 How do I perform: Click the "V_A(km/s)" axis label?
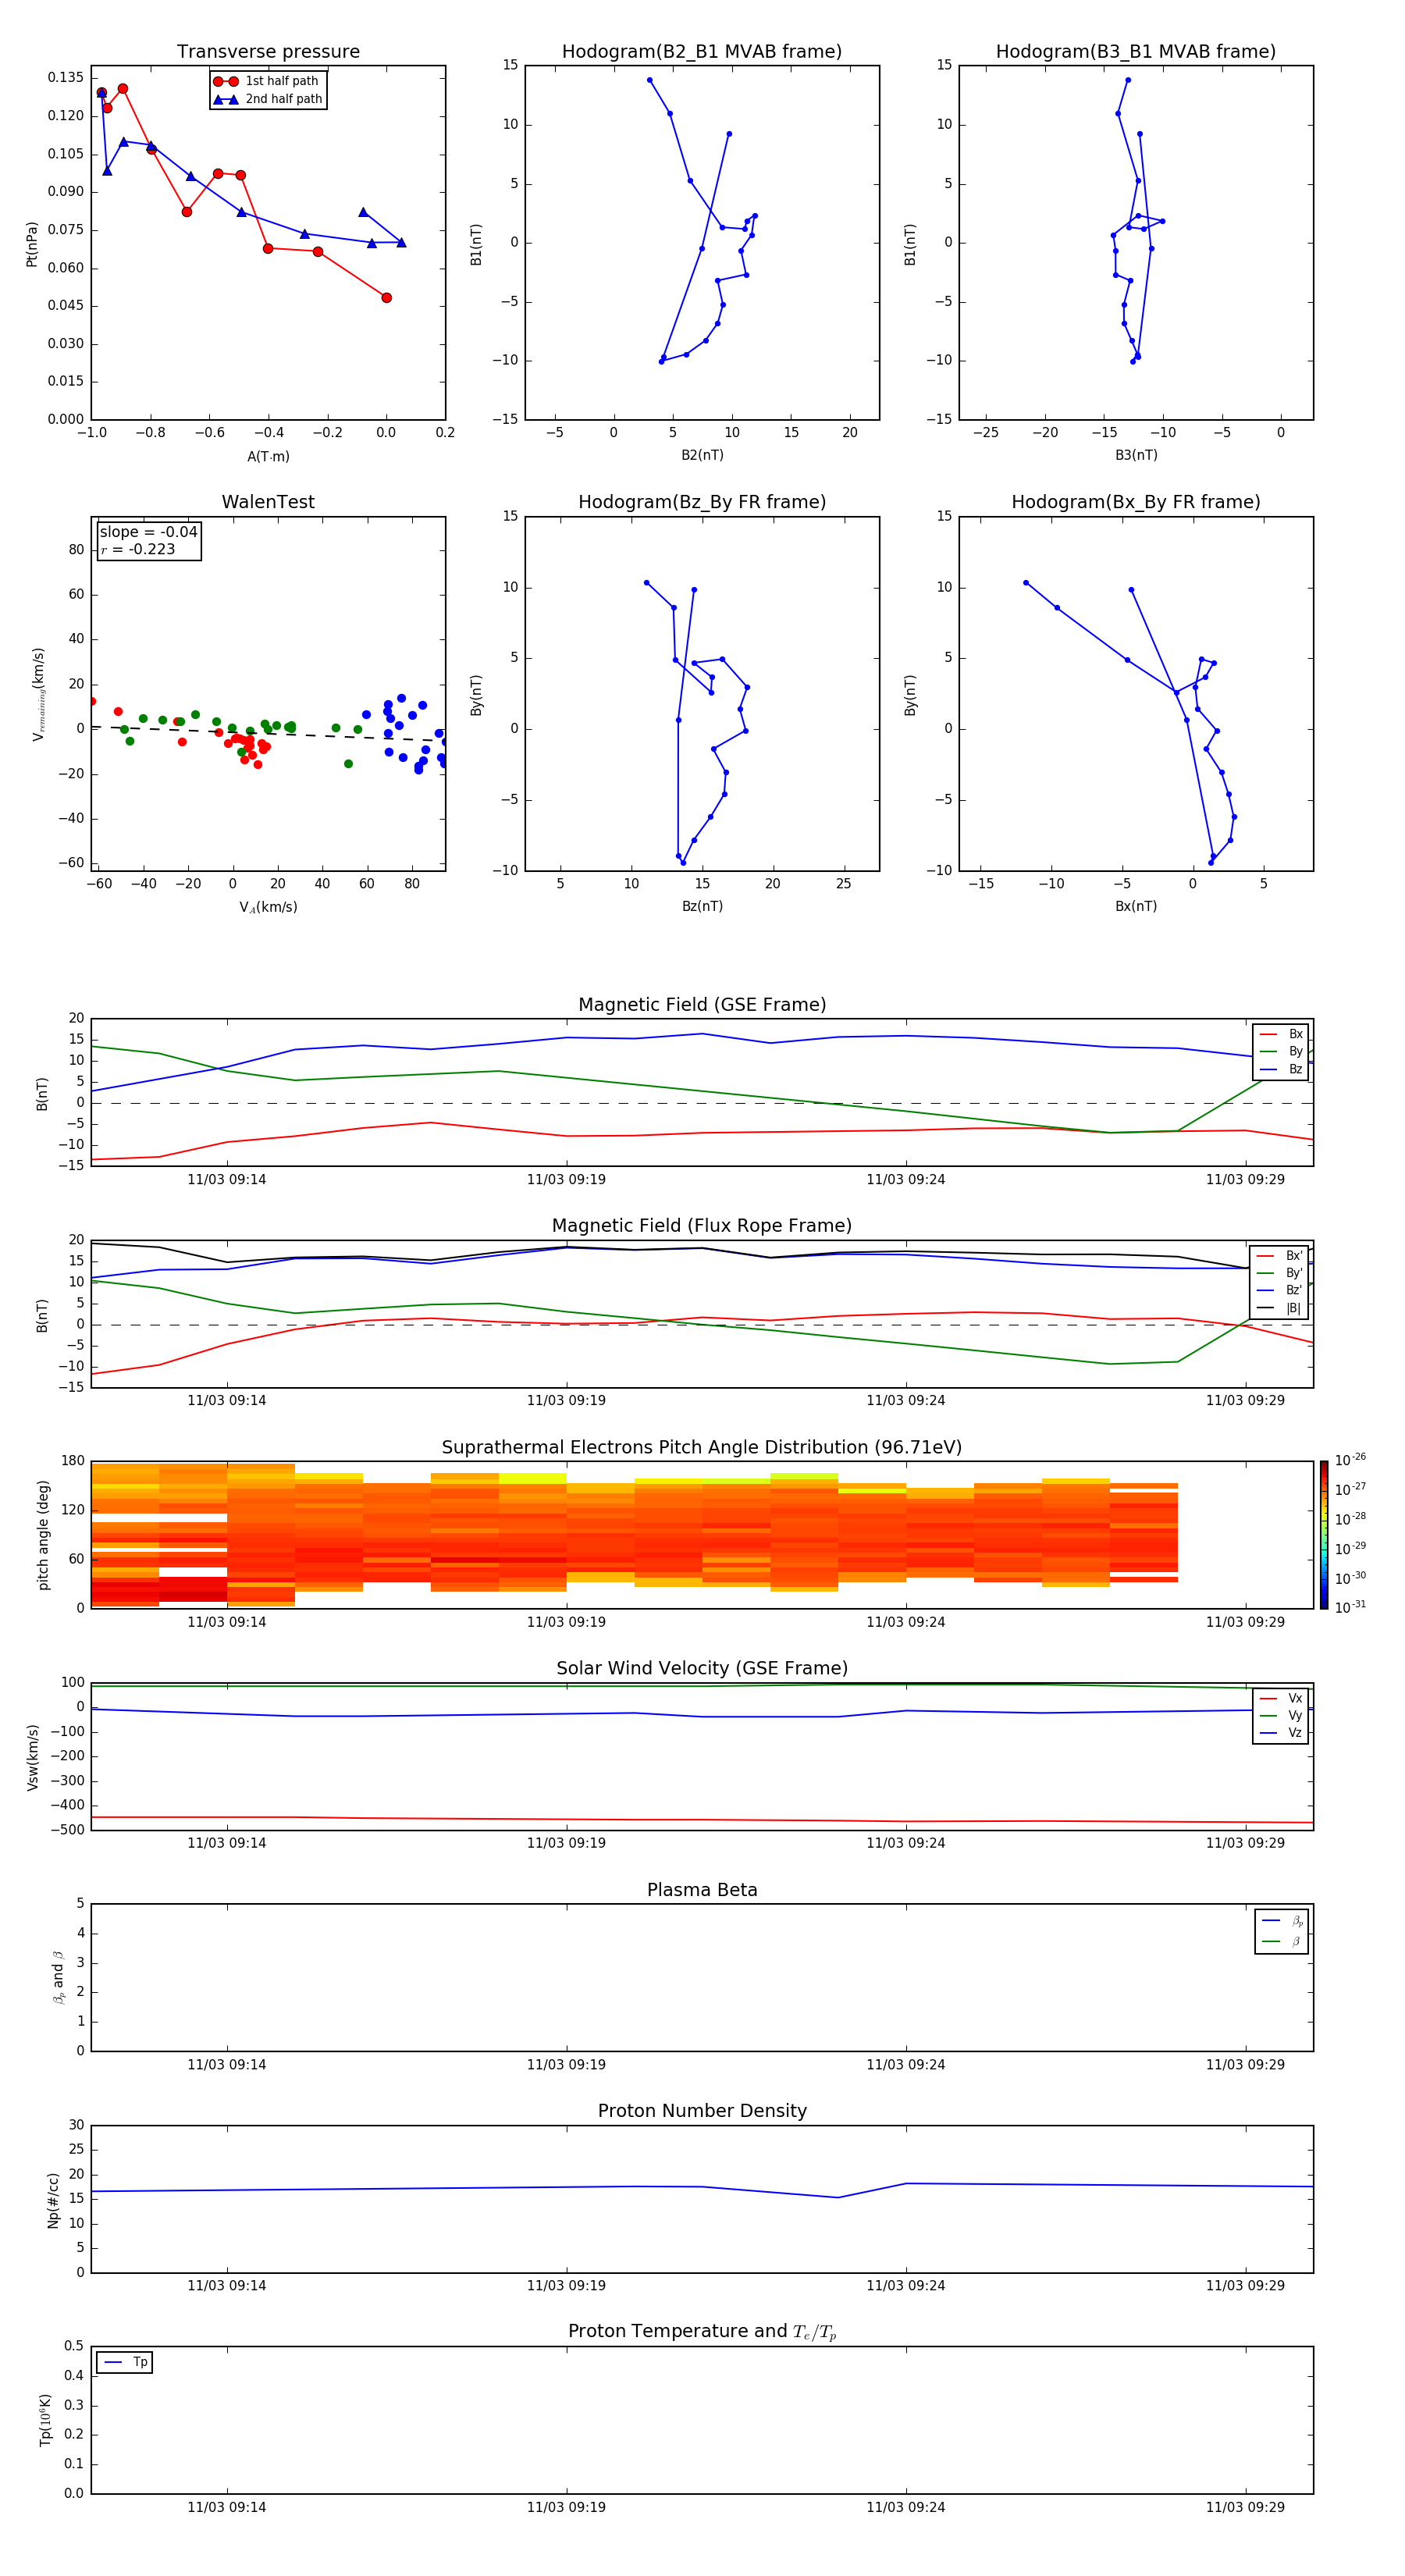pos(268,907)
